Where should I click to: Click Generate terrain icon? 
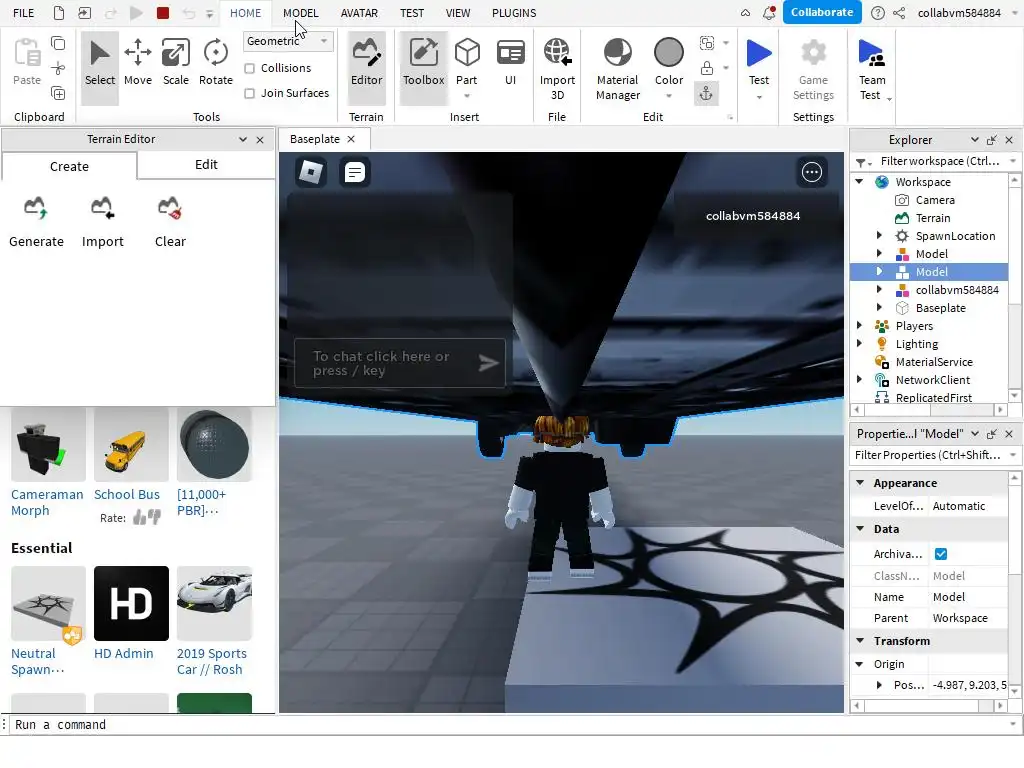click(36, 208)
